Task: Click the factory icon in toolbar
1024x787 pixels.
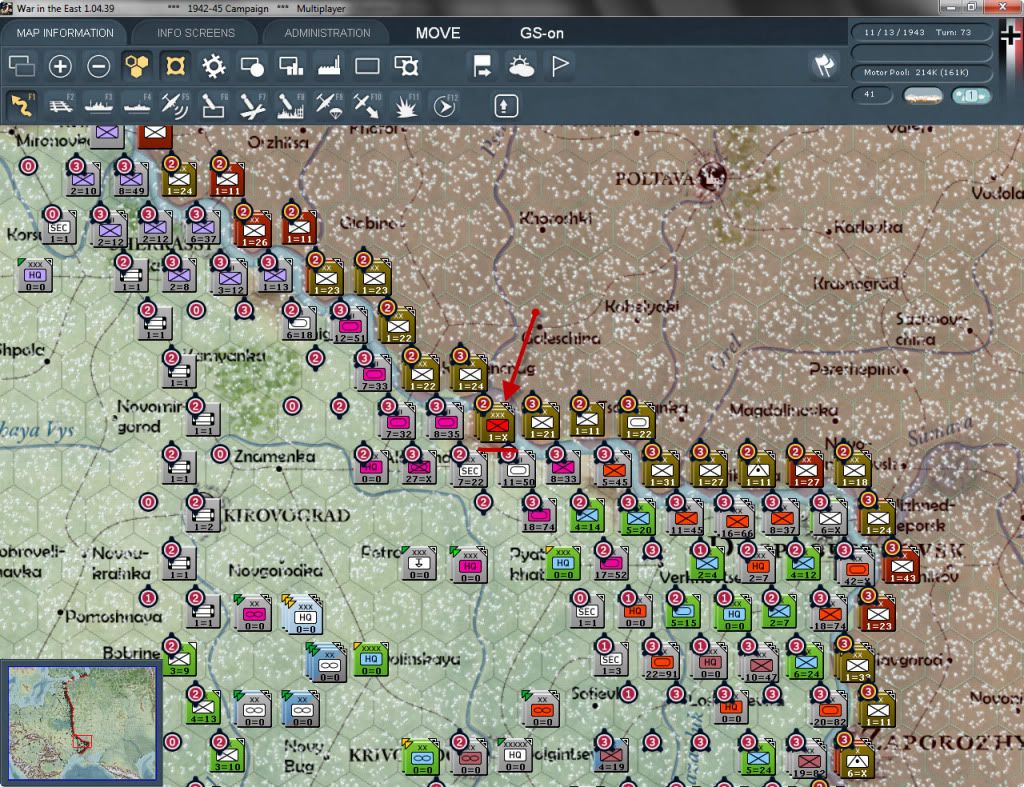Action: coord(329,66)
